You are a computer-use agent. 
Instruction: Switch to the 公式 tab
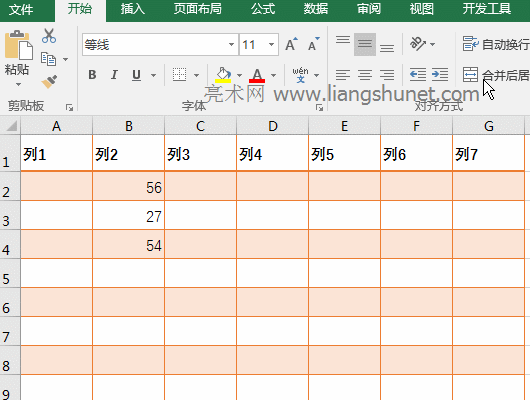263,9
